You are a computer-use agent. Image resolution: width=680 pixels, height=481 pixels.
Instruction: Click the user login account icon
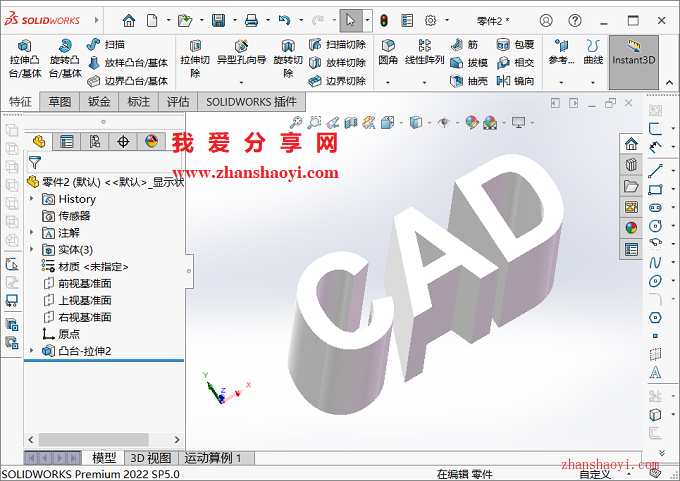tap(546, 20)
